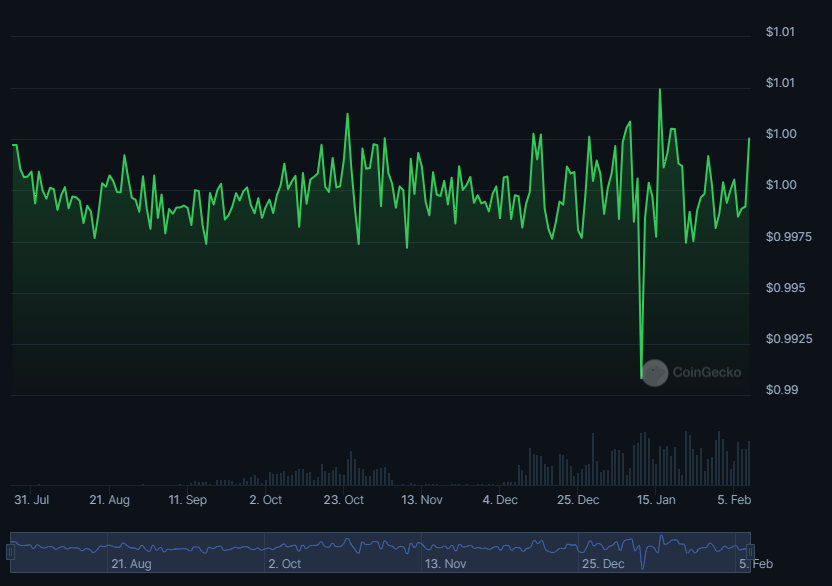832x586 pixels.
Task: Click the right handle of the range navigator
Action: (749, 551)
